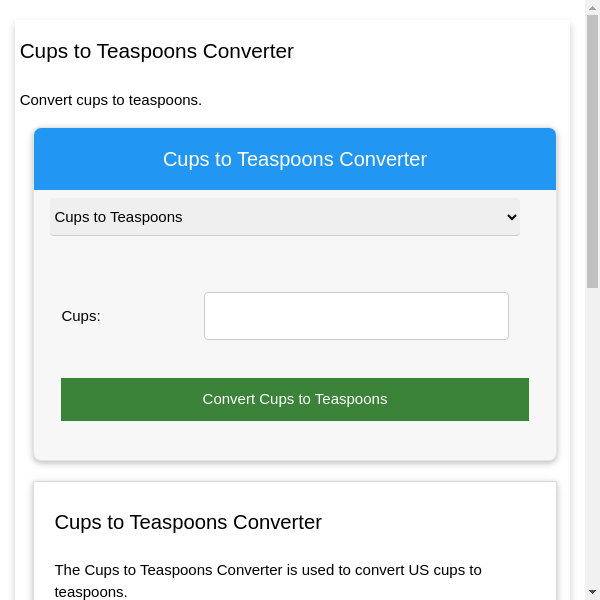Image resolution: width=600 pixels, height=600 pixels.
Task: Open the Cups to Teaspoons conversion dropdown
Action: 284,217
